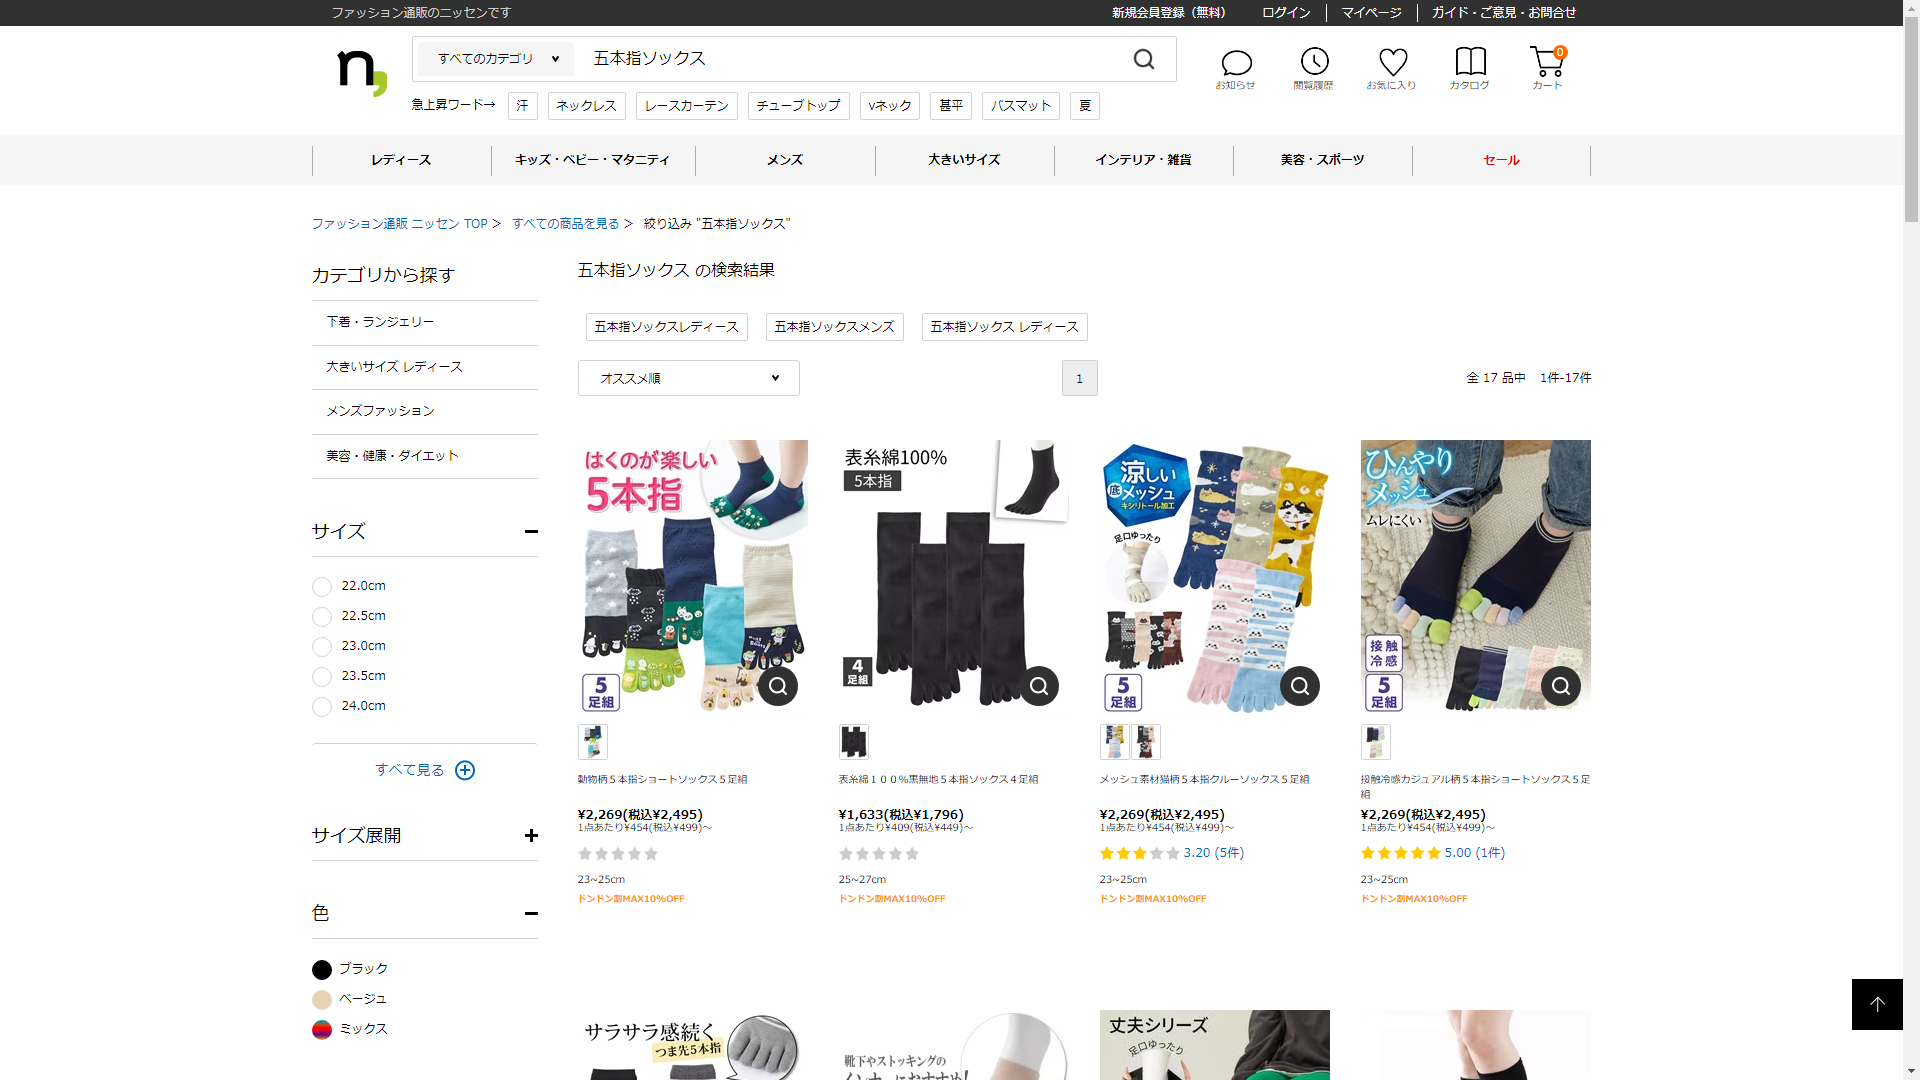
Task: Open the メンズ navigation menu
Action: tap(785, 160)
